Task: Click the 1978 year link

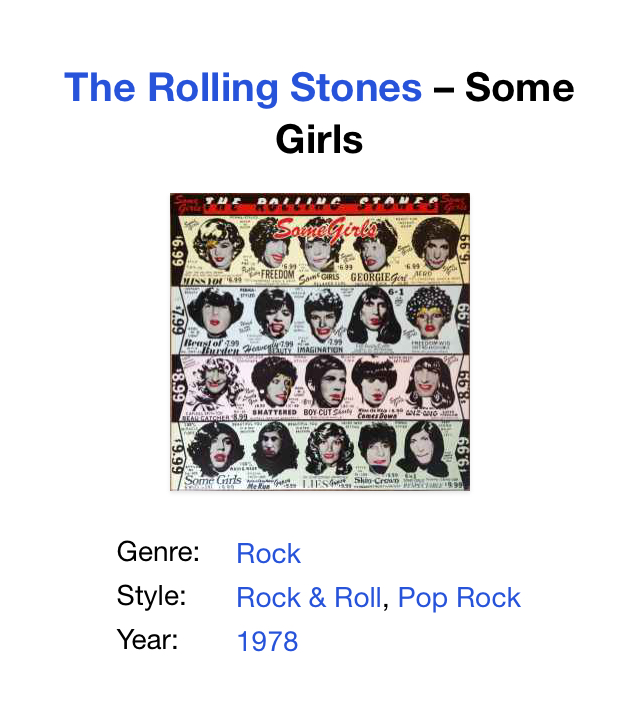Action: tap(267, 641)
